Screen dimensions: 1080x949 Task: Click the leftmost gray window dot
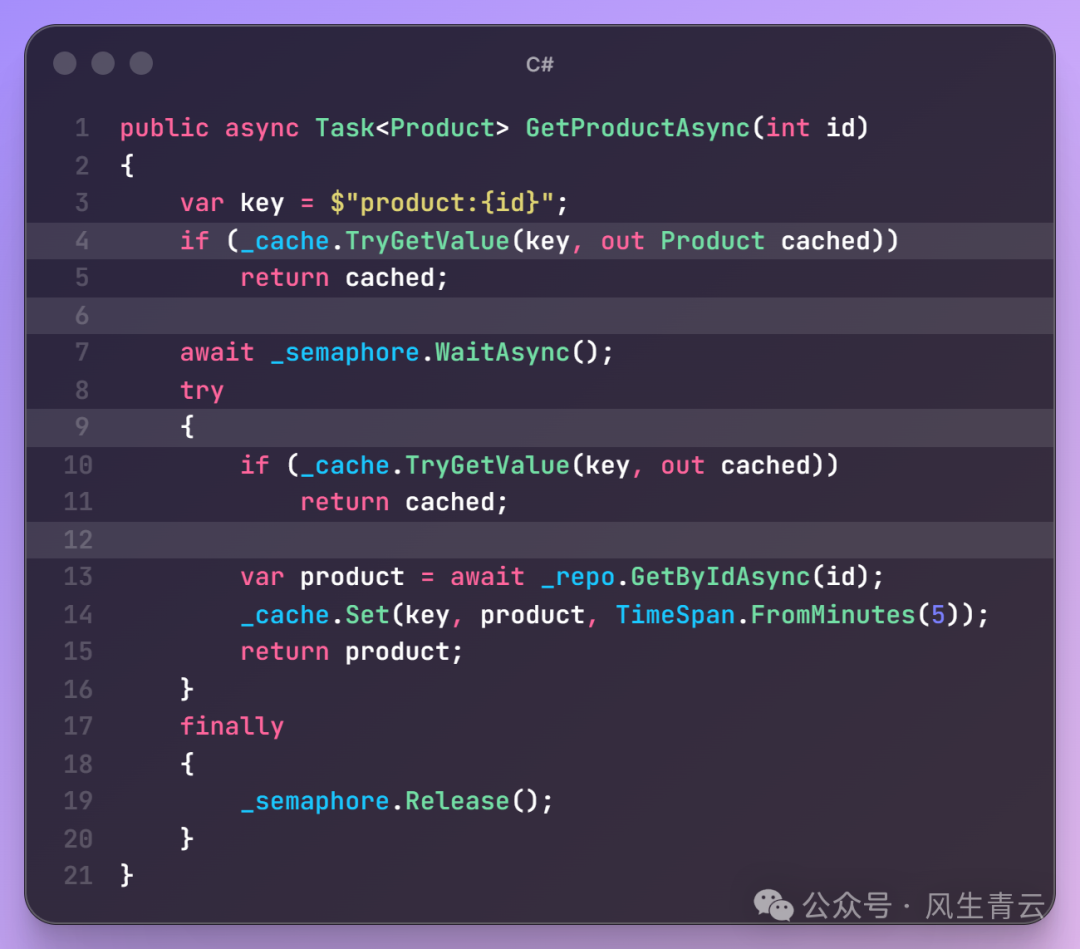65,63
